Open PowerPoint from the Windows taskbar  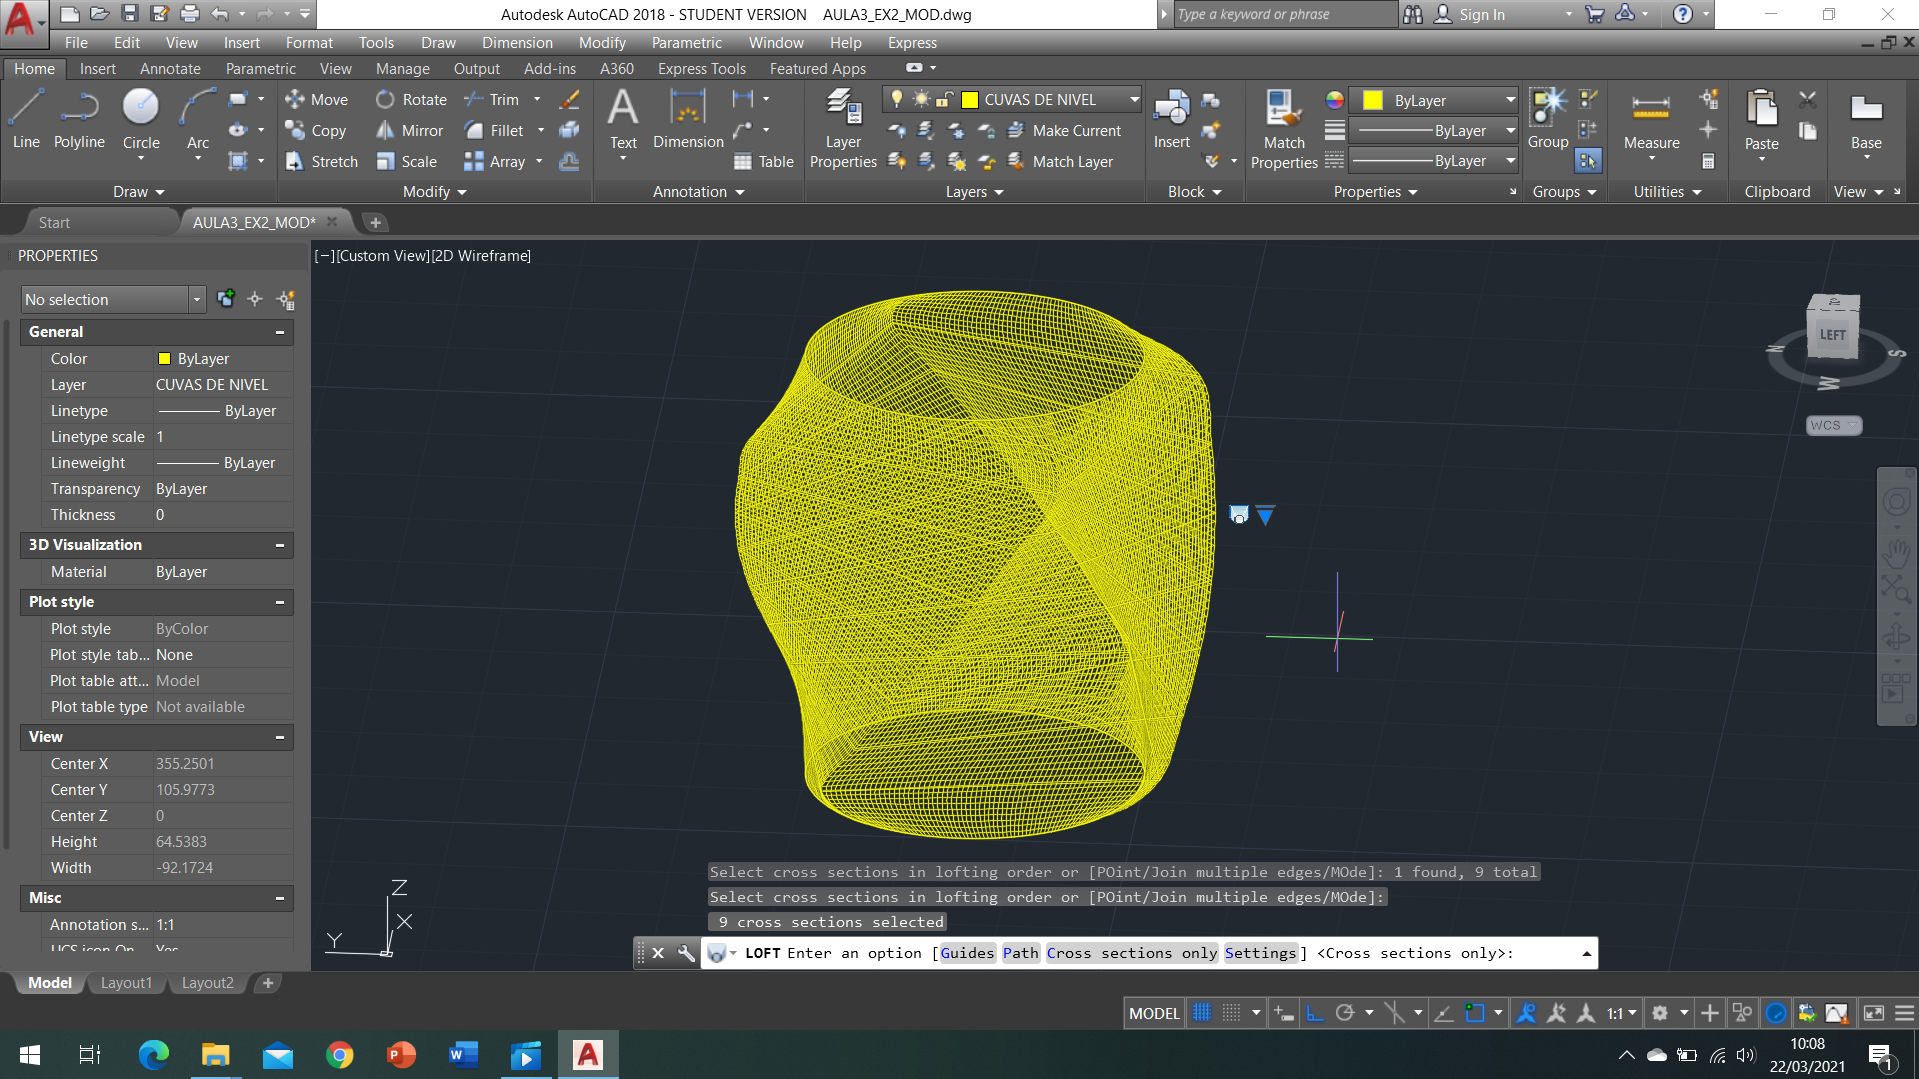[x=401, y=1055]
